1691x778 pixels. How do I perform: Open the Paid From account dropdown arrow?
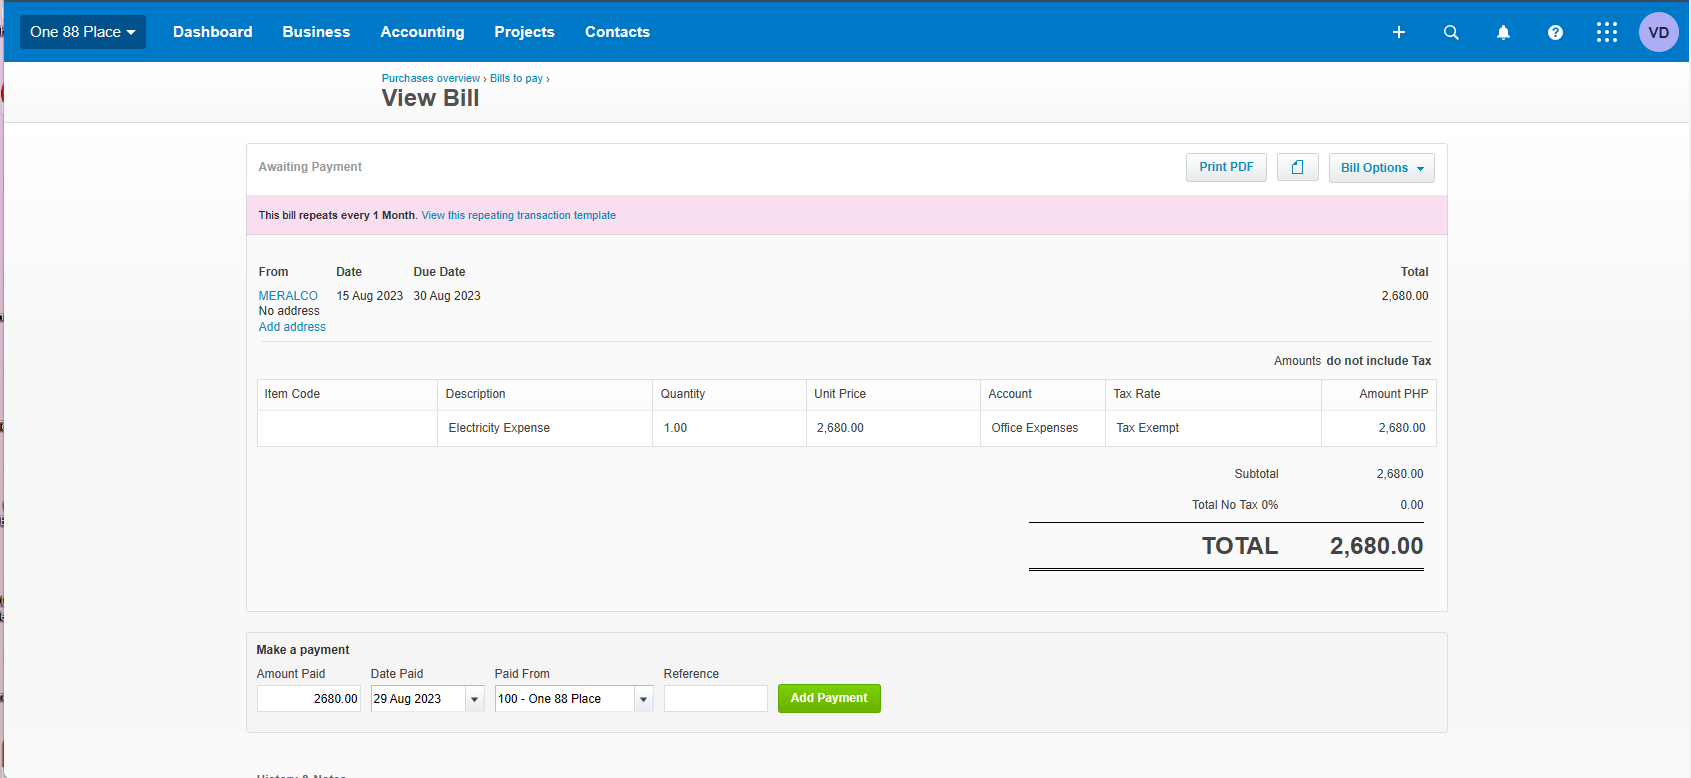pos(644,699)
